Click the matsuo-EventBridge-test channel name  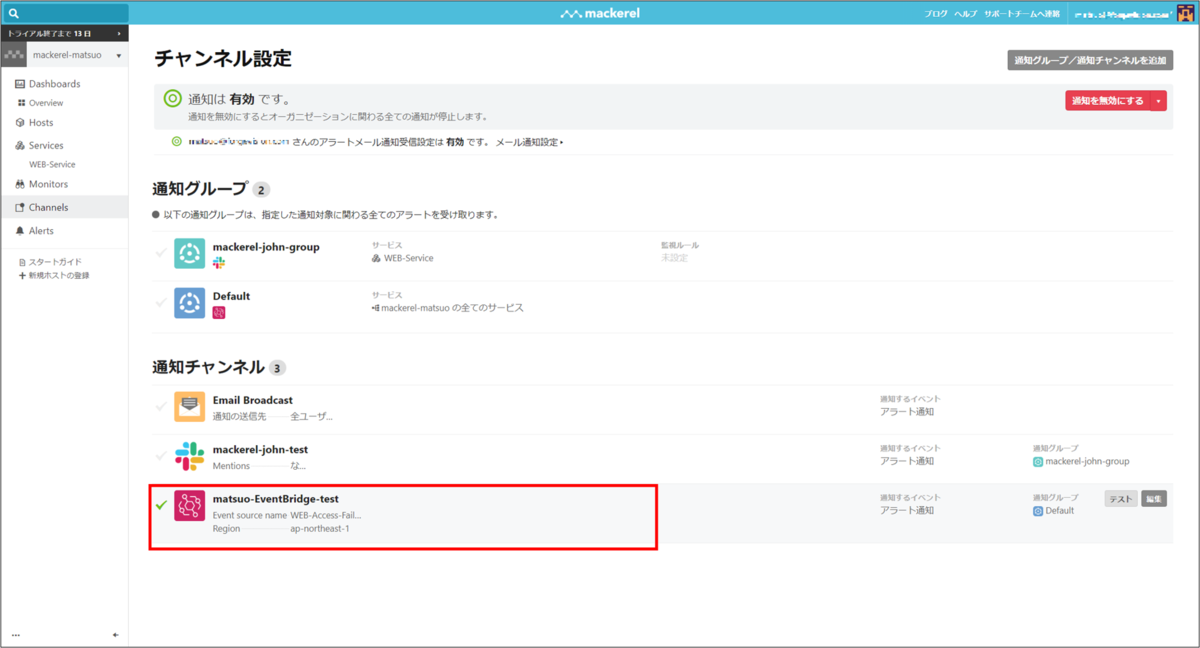(x=276, y=499)
